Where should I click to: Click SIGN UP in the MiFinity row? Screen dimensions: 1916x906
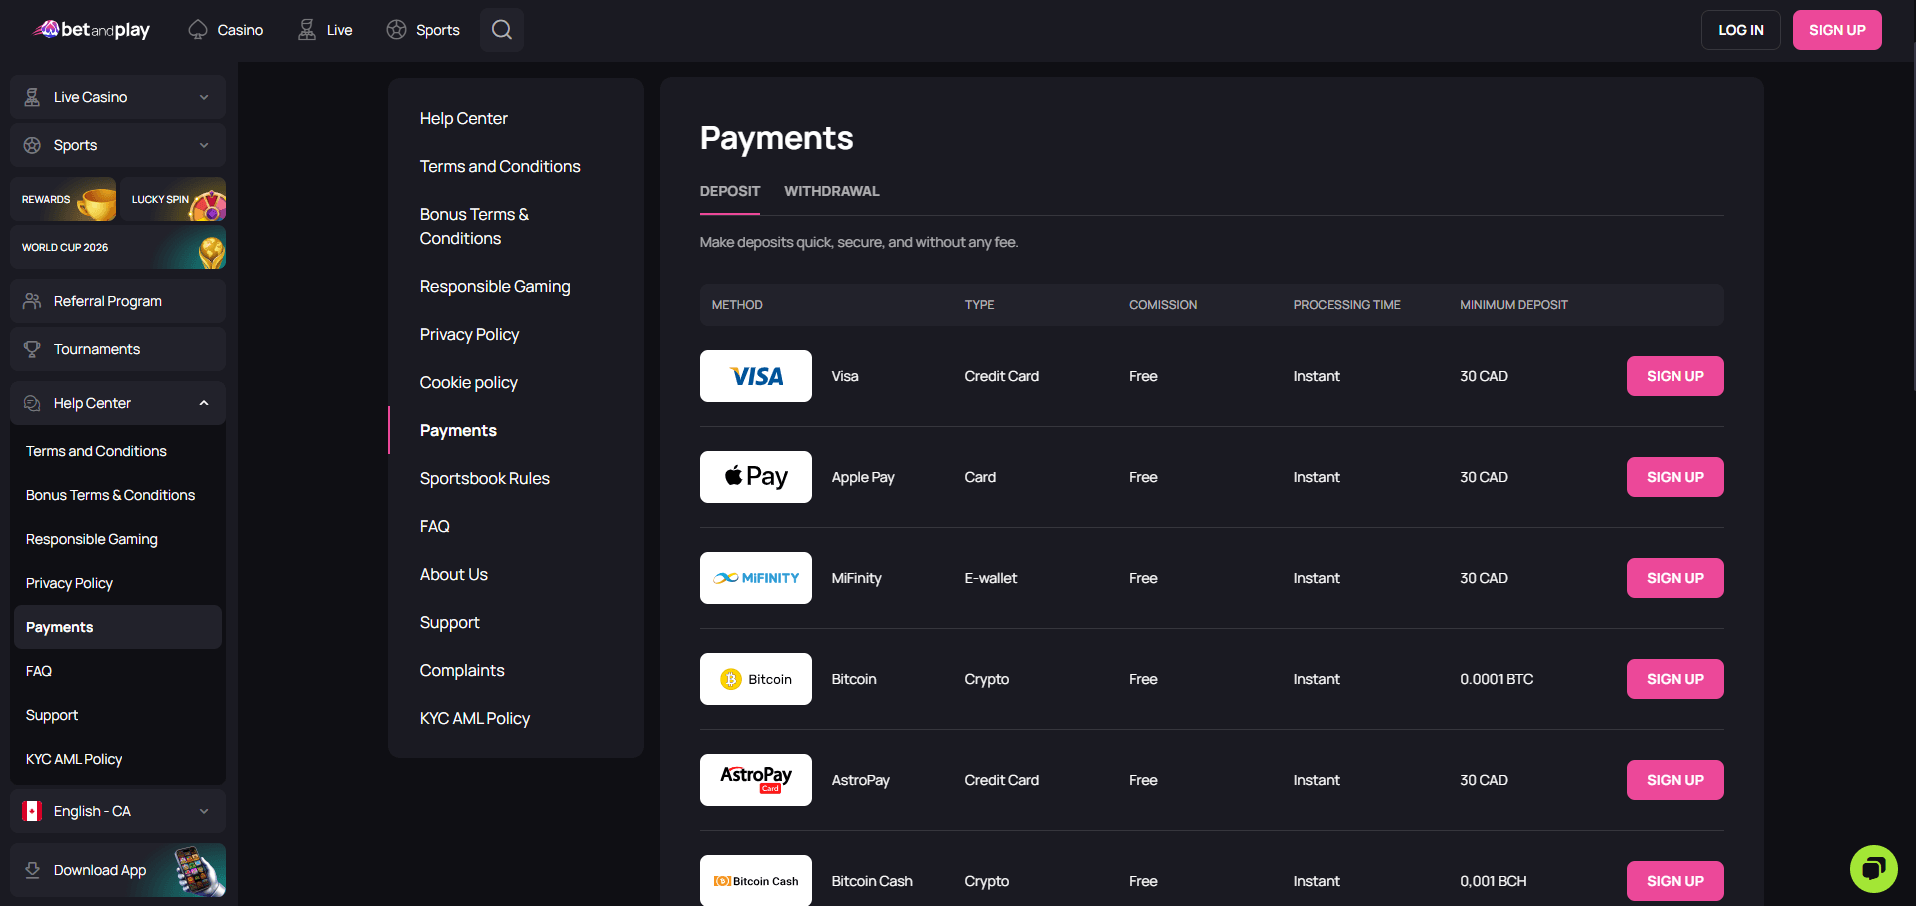click(1675, 578)
